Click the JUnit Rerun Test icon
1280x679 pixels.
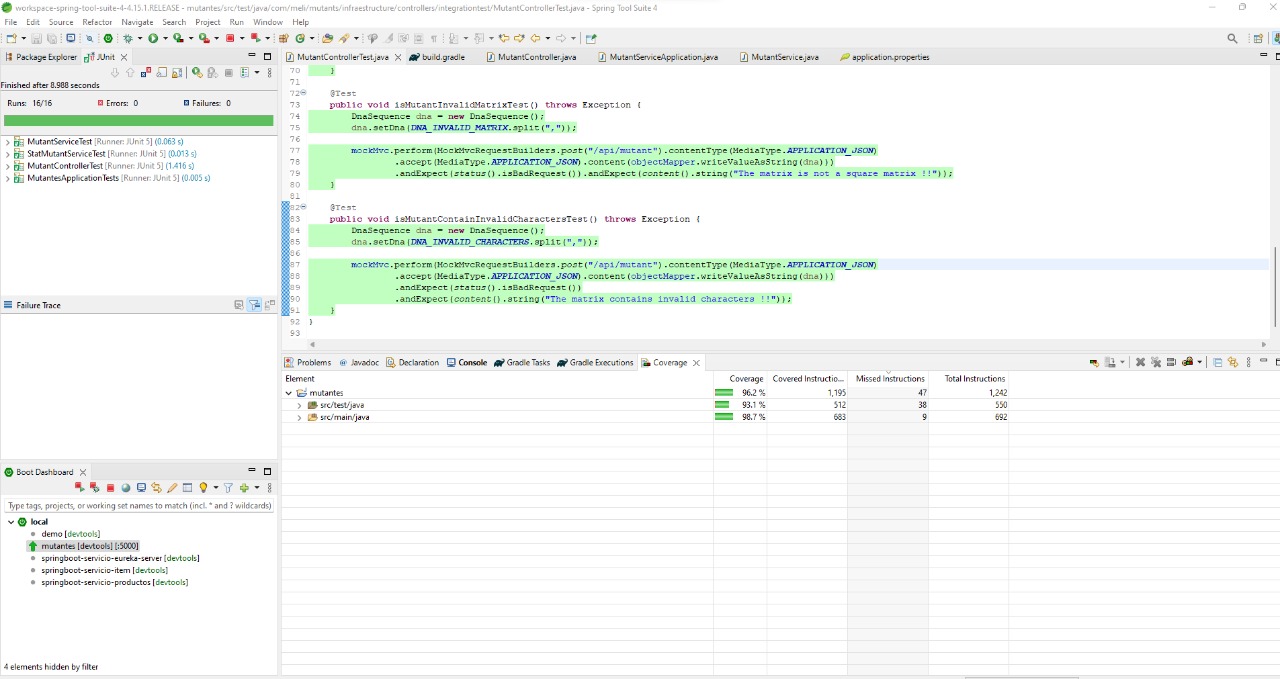click(x=197, y=73)
